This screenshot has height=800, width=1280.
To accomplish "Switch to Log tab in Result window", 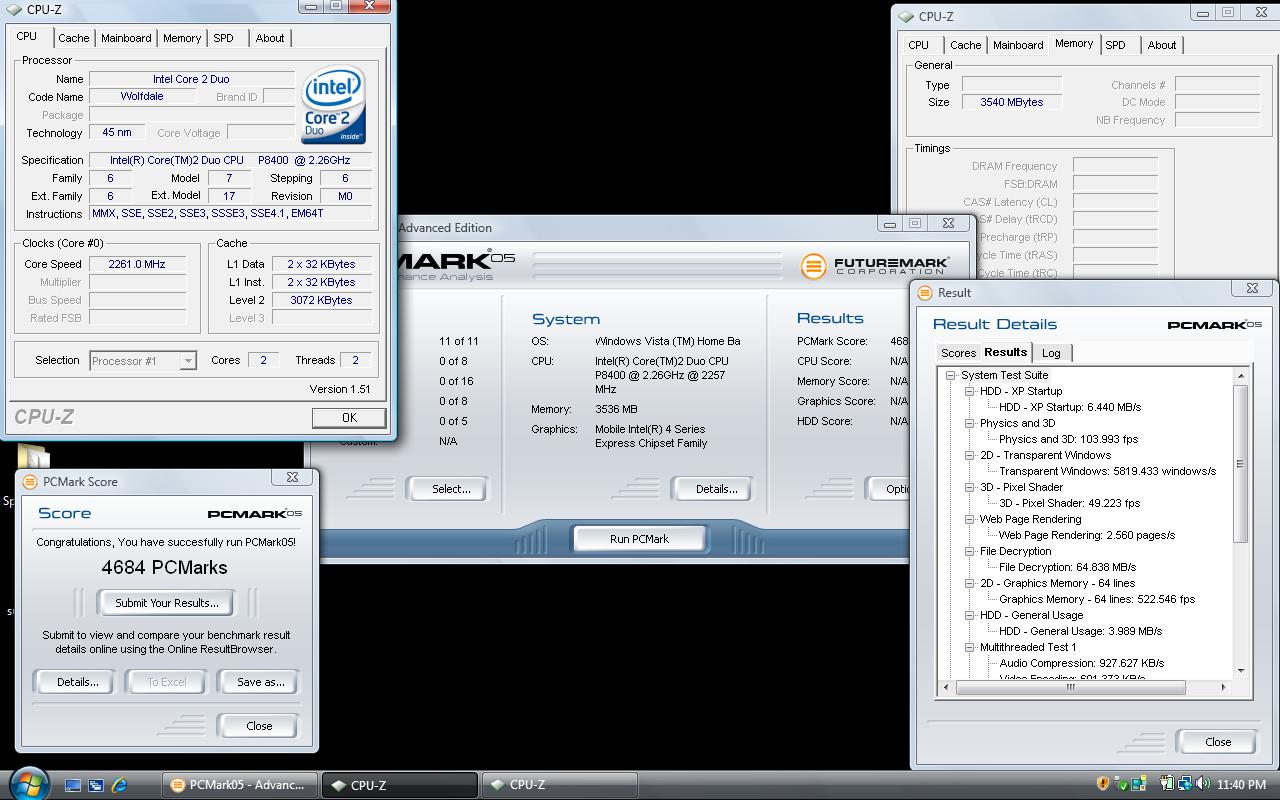I will (x=1051, y=353).
